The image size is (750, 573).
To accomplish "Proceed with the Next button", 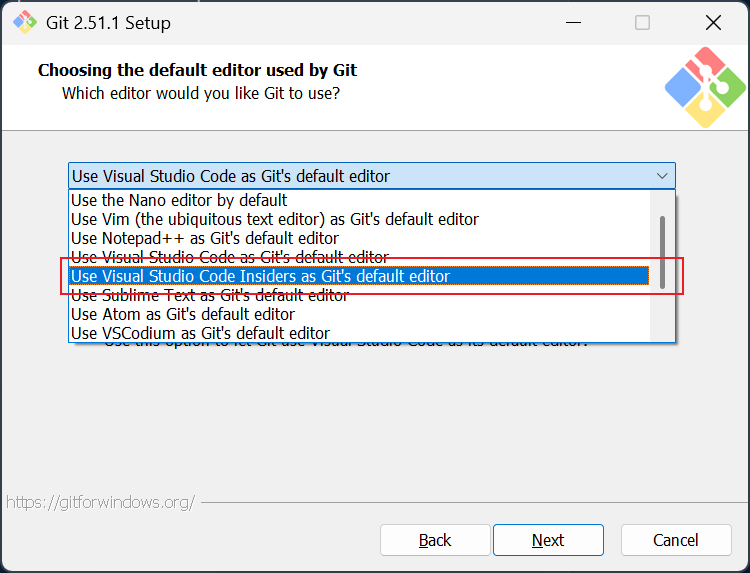I will 548,540.
